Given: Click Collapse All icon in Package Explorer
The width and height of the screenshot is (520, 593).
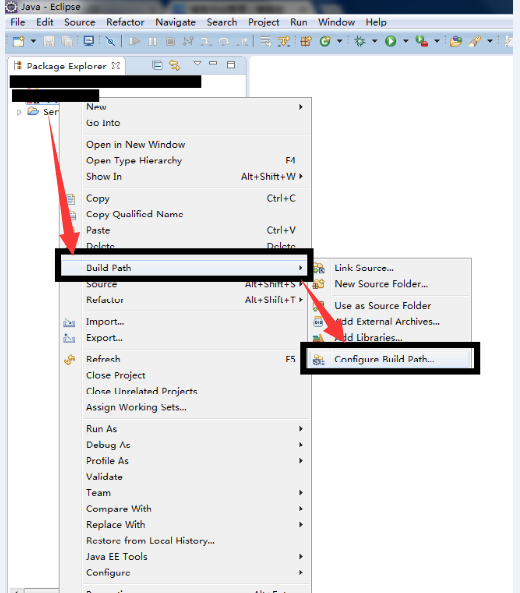Looking at the screenshot, I should click(x=157, y=65).
